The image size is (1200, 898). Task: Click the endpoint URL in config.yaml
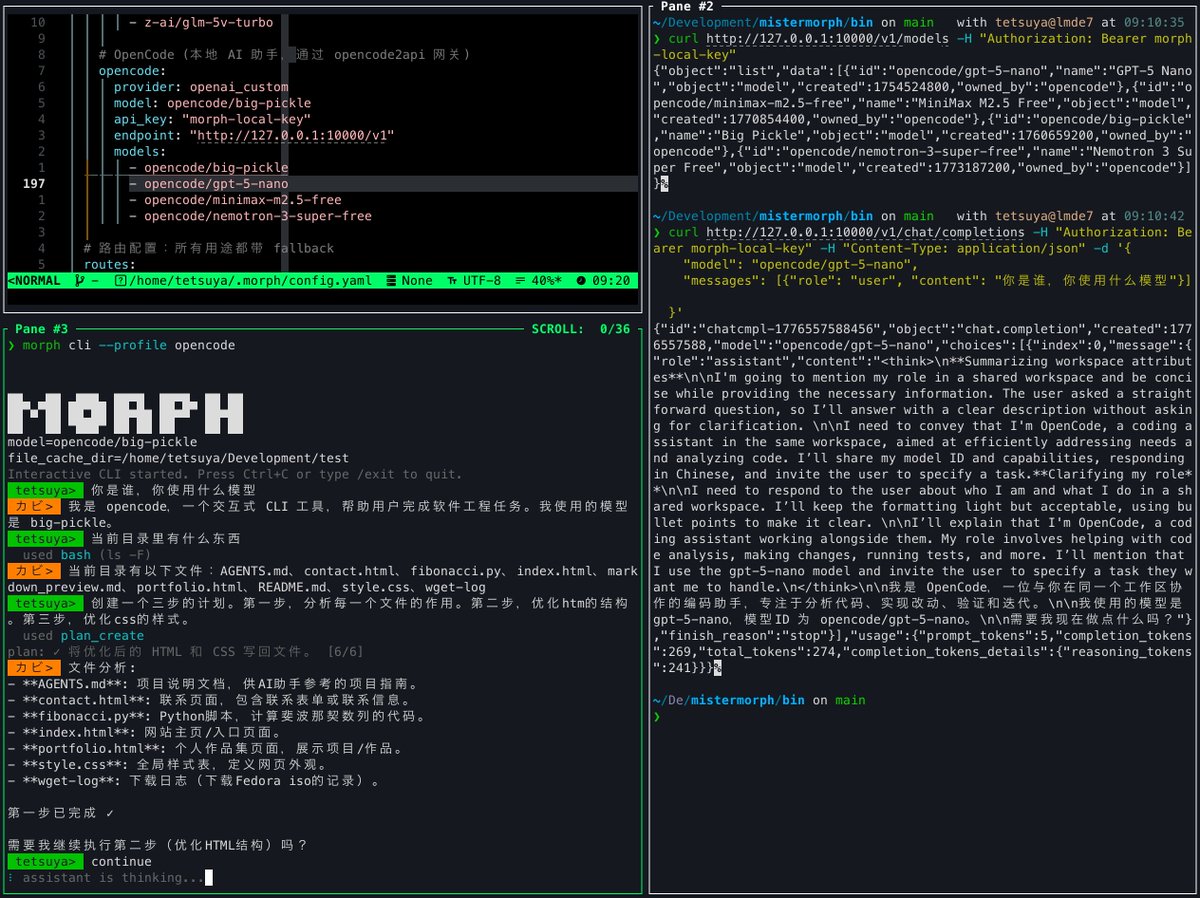point(292,135)
